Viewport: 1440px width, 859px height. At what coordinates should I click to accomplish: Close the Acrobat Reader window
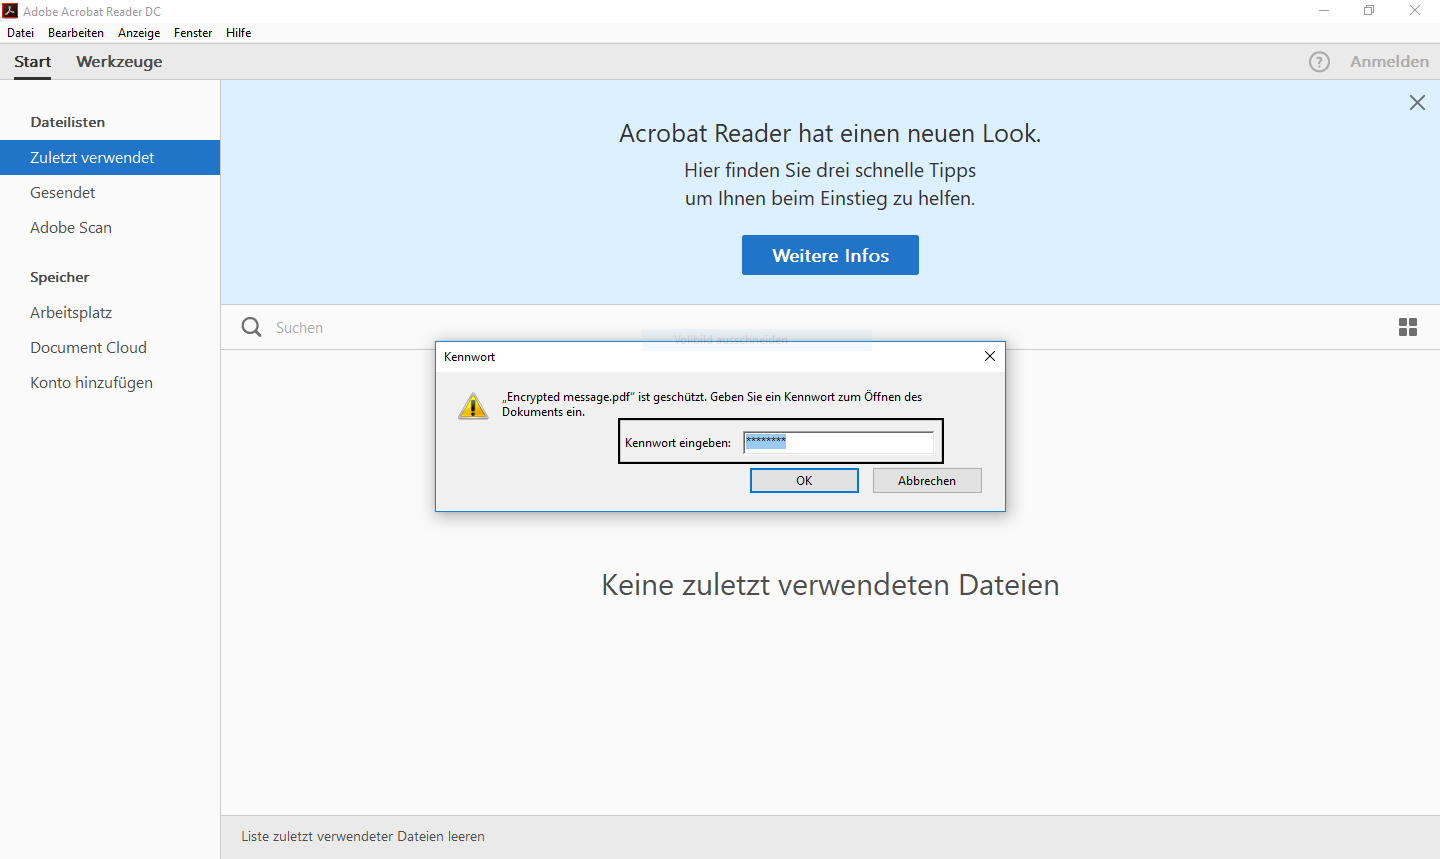coord(1415,11)
